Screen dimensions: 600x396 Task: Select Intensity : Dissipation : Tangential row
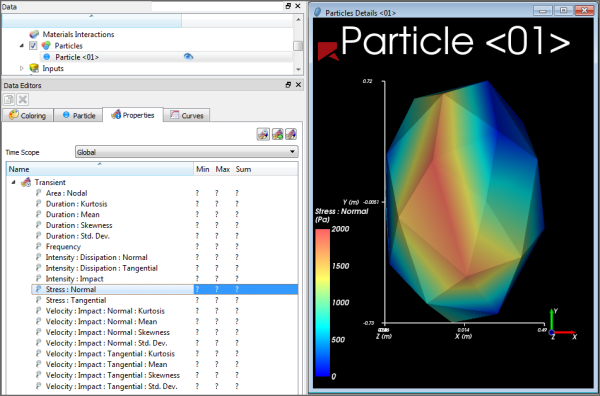click(165, 268)
